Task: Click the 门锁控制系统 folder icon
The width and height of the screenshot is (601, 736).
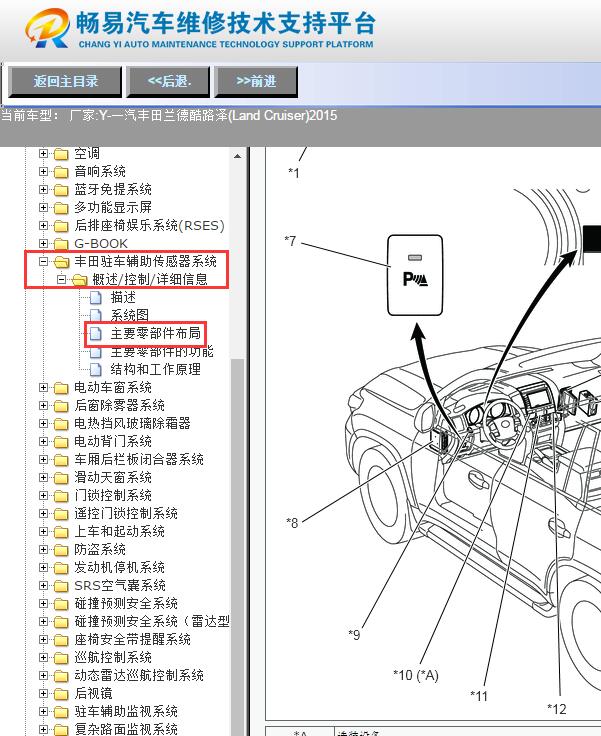Action: tap(61, 496)
